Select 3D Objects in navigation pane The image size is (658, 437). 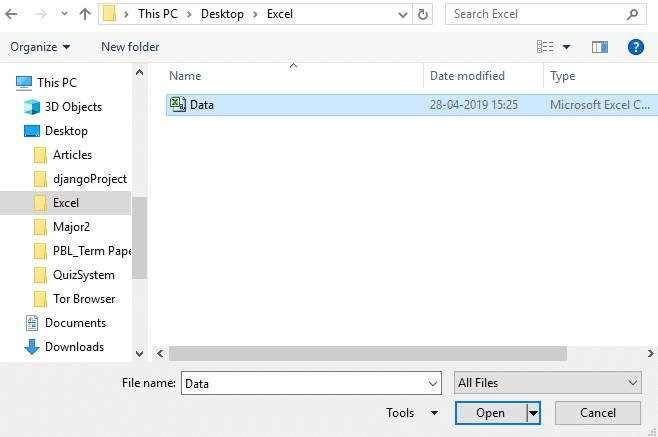click(73, 107)
